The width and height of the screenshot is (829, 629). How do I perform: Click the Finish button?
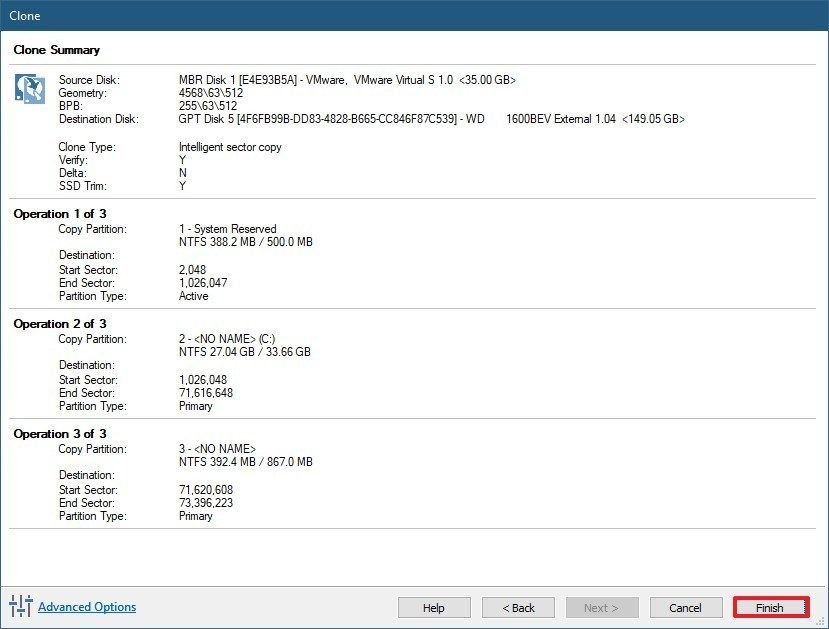tap(770, 607)
